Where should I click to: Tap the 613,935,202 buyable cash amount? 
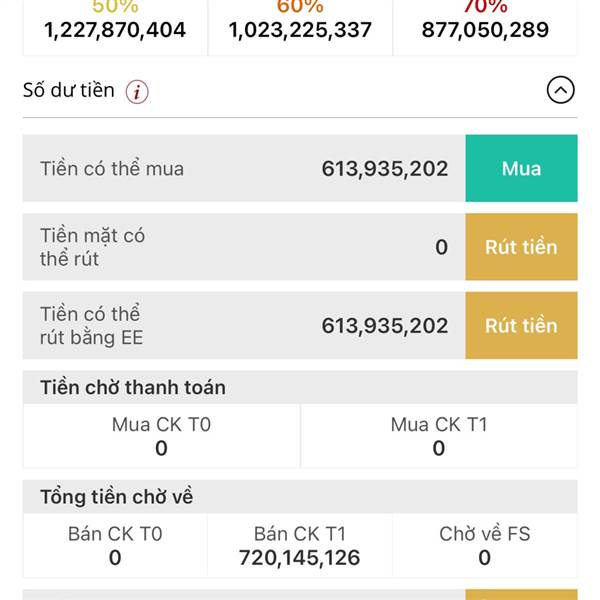click(385, 169)
